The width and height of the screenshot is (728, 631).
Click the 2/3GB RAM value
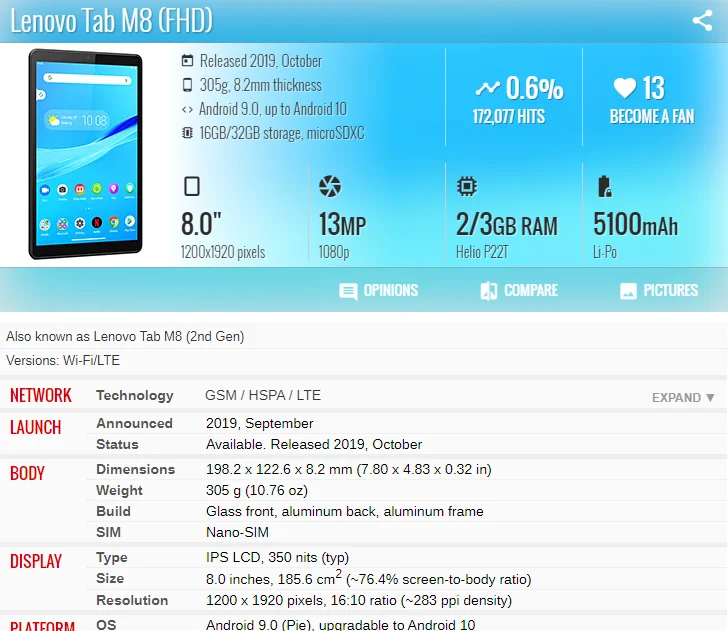point(507,224)
